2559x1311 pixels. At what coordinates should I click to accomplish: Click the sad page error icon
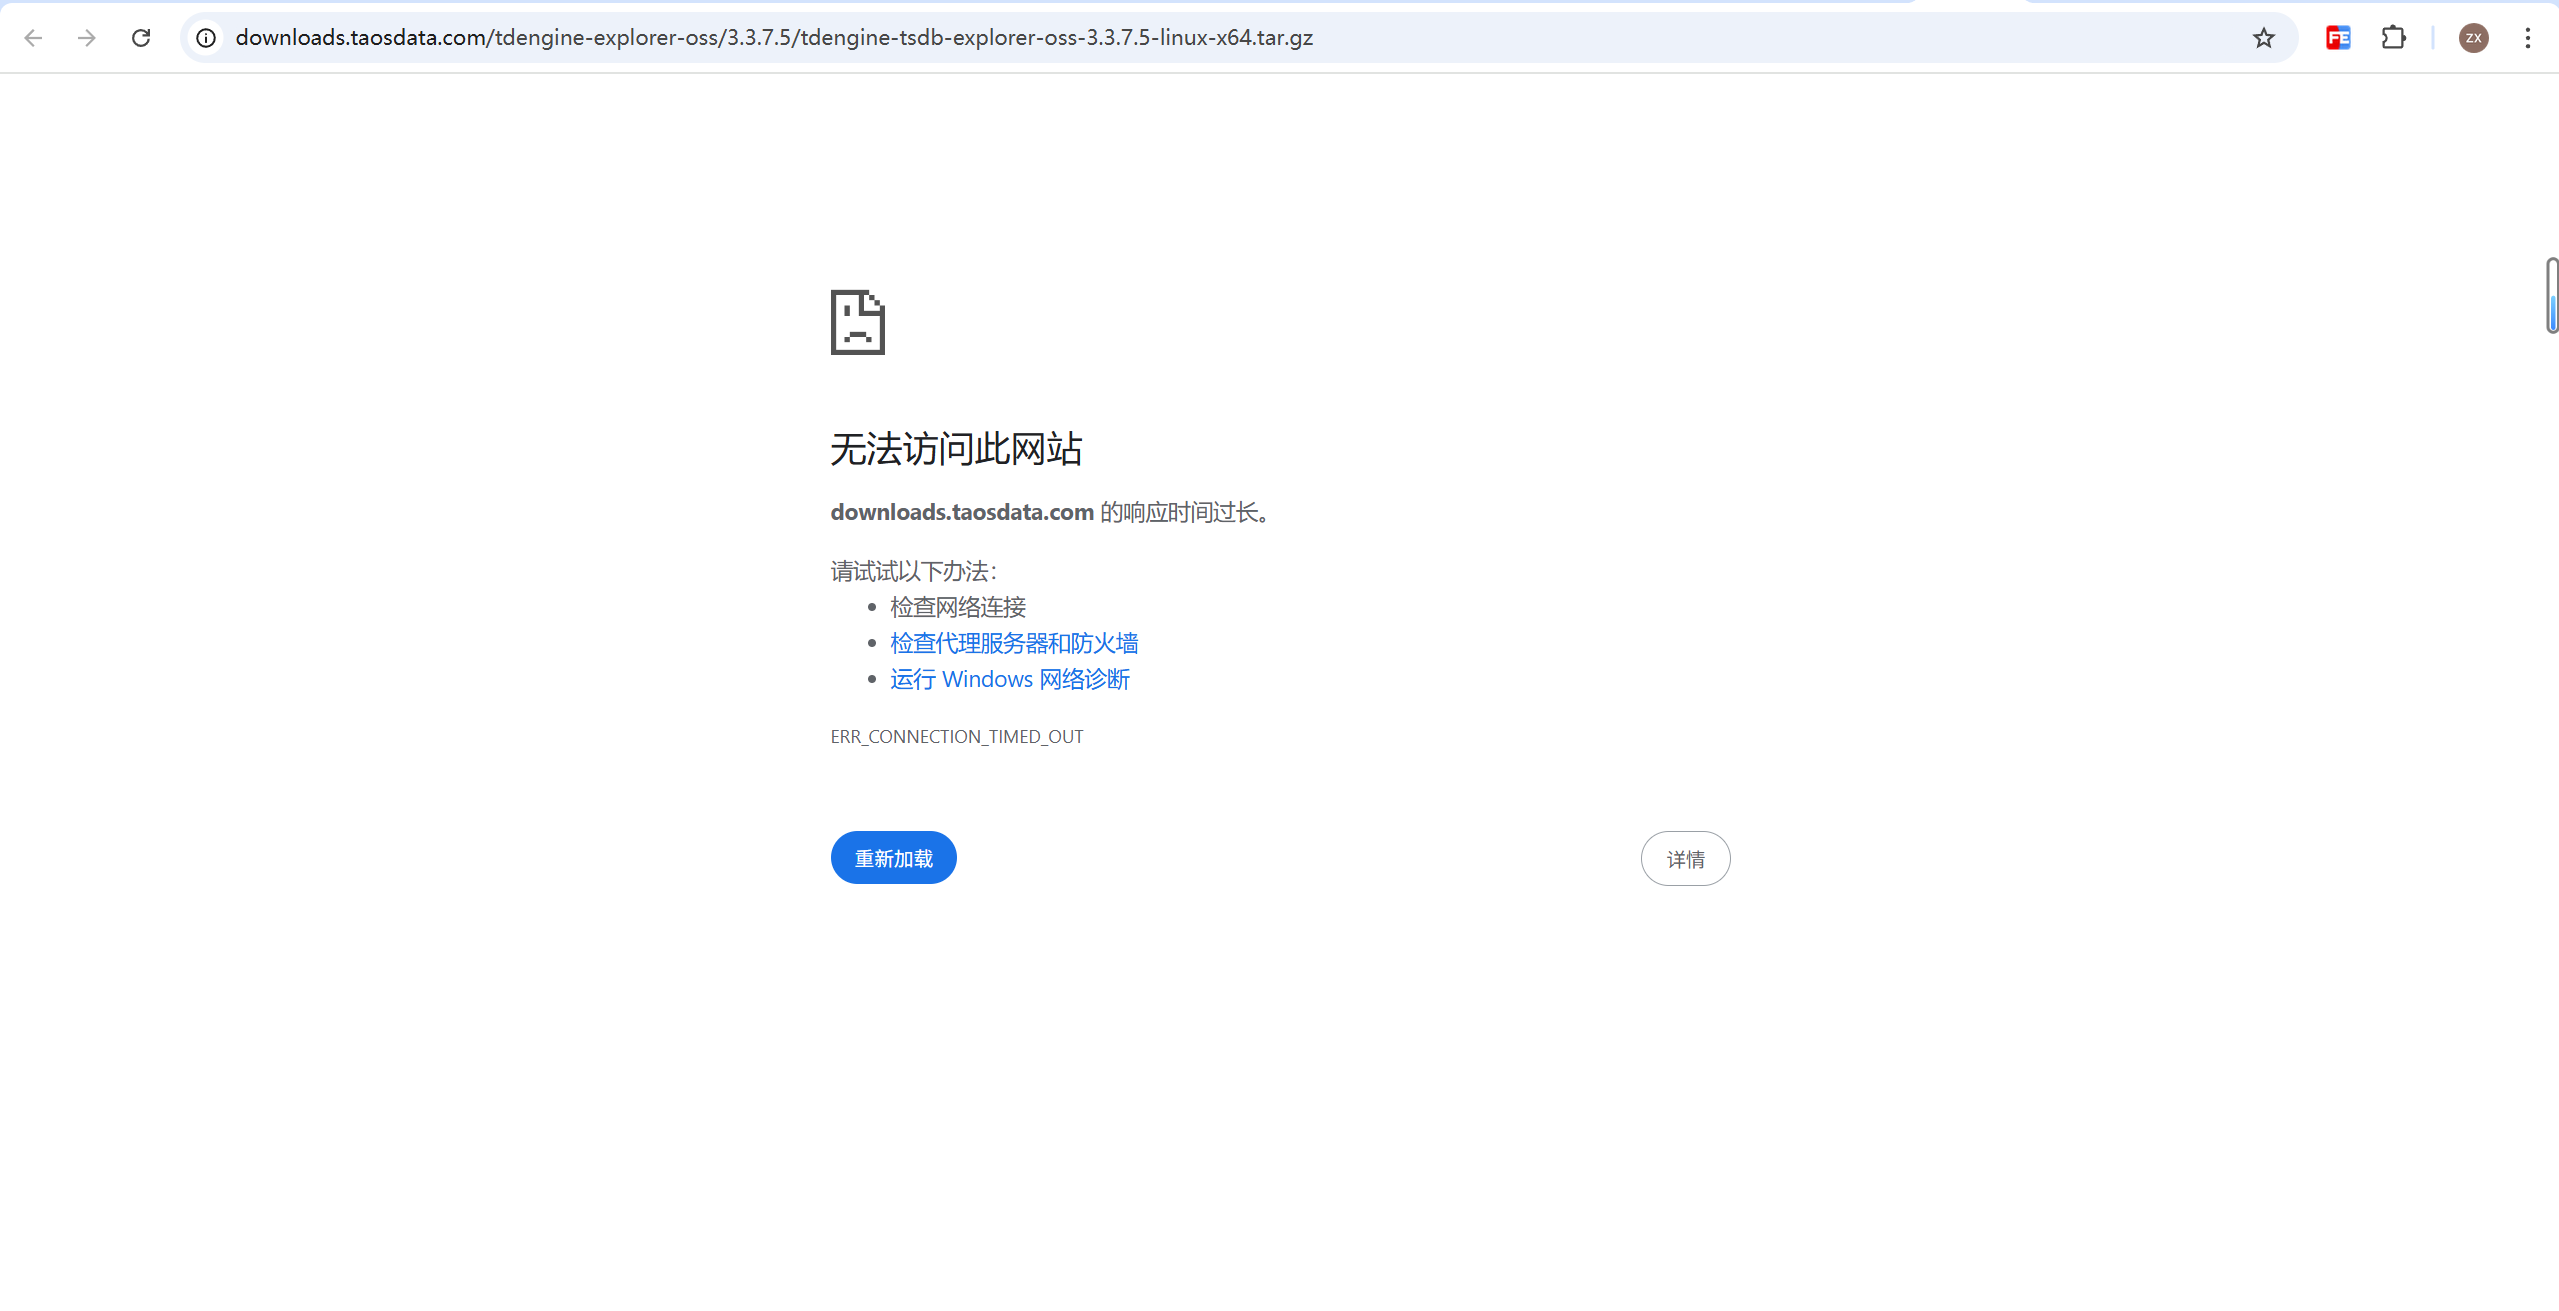coord(857,322)
